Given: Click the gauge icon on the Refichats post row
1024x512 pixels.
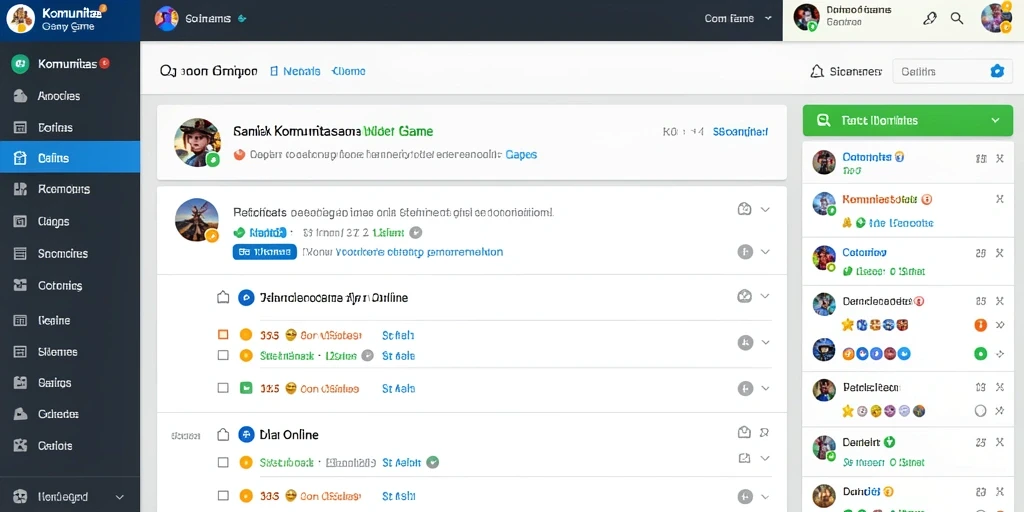Looking at the screenshot, I should point(744,210).
